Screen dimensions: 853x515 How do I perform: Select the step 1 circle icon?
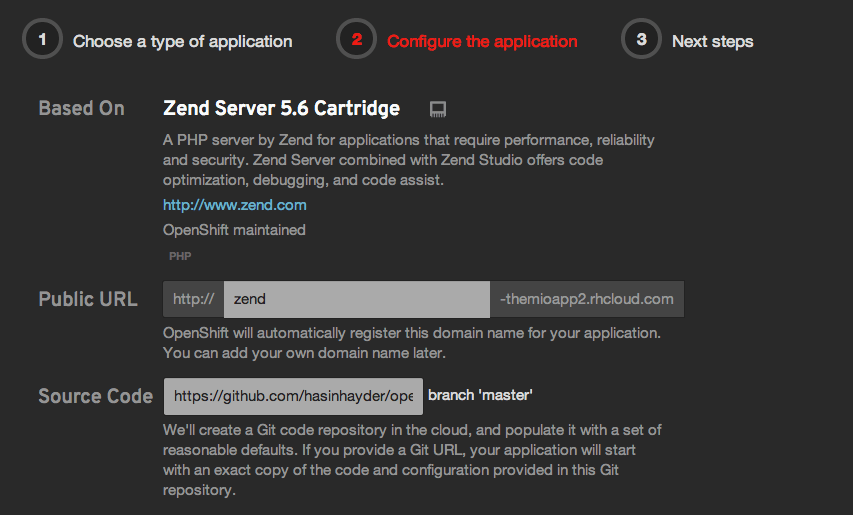click(x=42, y=39)
